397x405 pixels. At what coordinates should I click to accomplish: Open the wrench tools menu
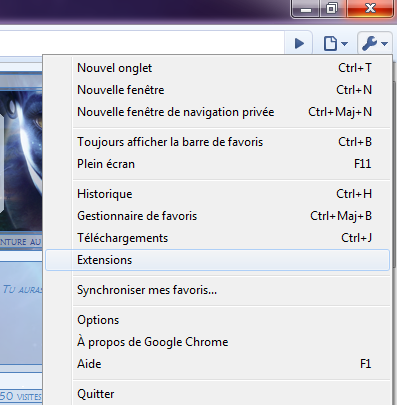(x=375, y=43)
